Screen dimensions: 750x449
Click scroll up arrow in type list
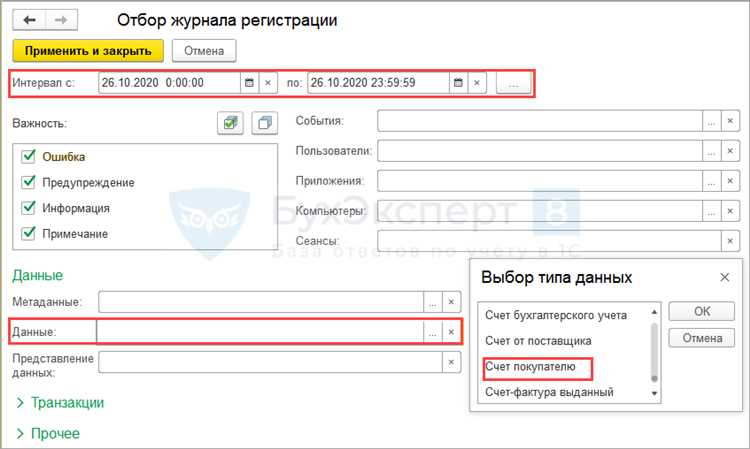(654, 312)
